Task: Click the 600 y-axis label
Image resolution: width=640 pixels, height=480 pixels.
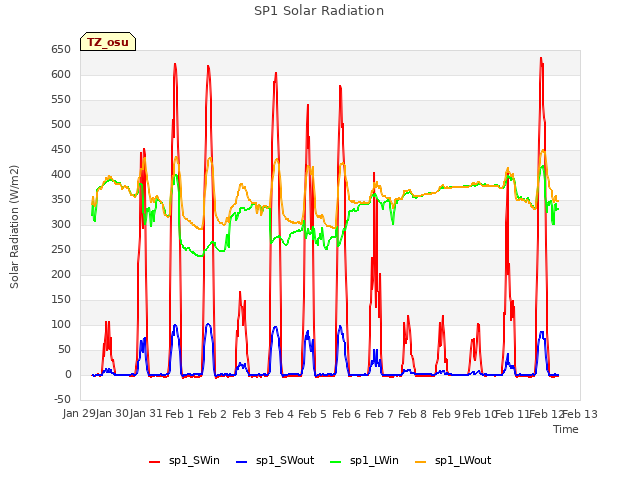Action: point(61,74)
